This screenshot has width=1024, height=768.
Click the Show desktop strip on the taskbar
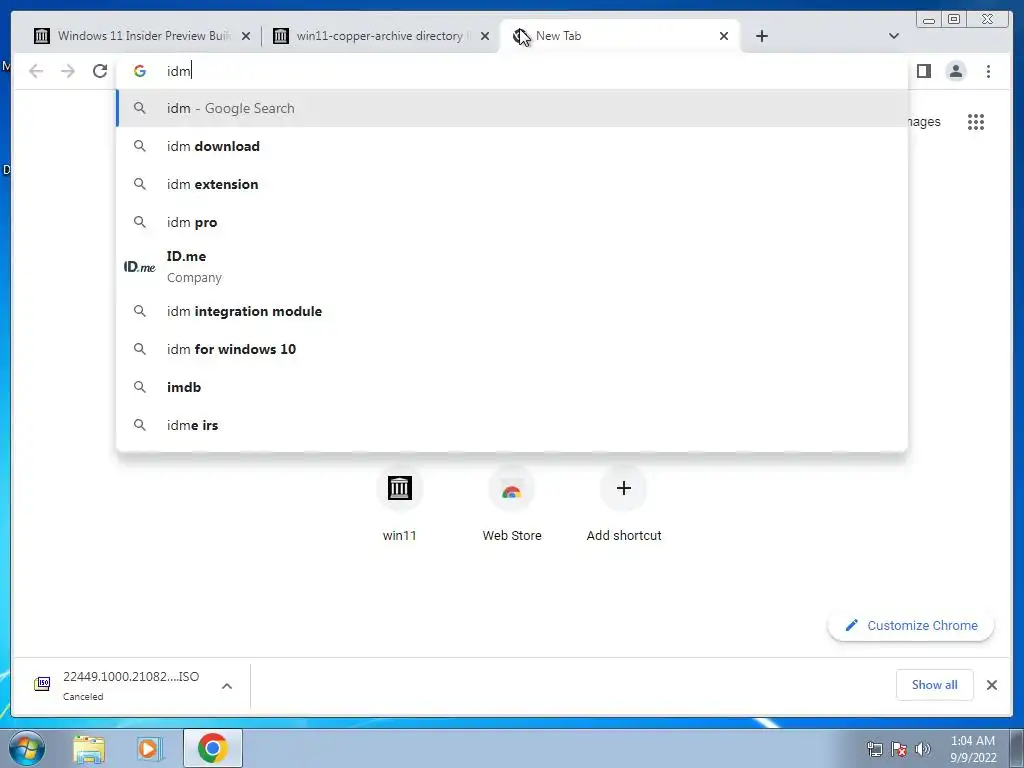tap(1017, 748)
